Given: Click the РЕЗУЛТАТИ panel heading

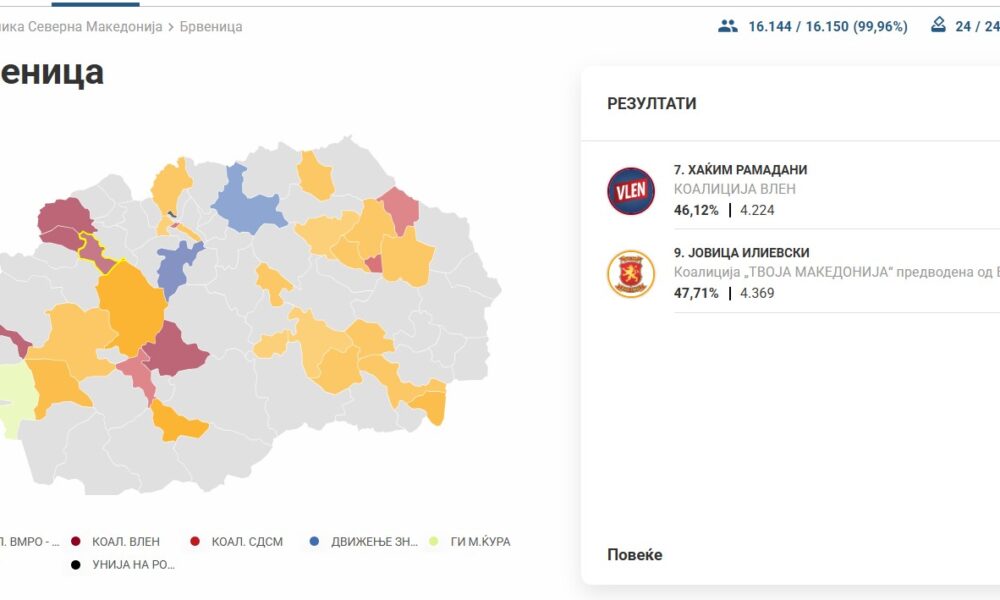Looking at the screenshot, I should coord(652,104).
